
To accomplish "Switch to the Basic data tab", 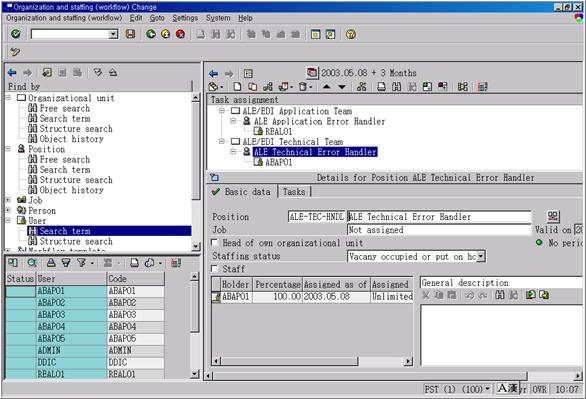I will 241,192.
